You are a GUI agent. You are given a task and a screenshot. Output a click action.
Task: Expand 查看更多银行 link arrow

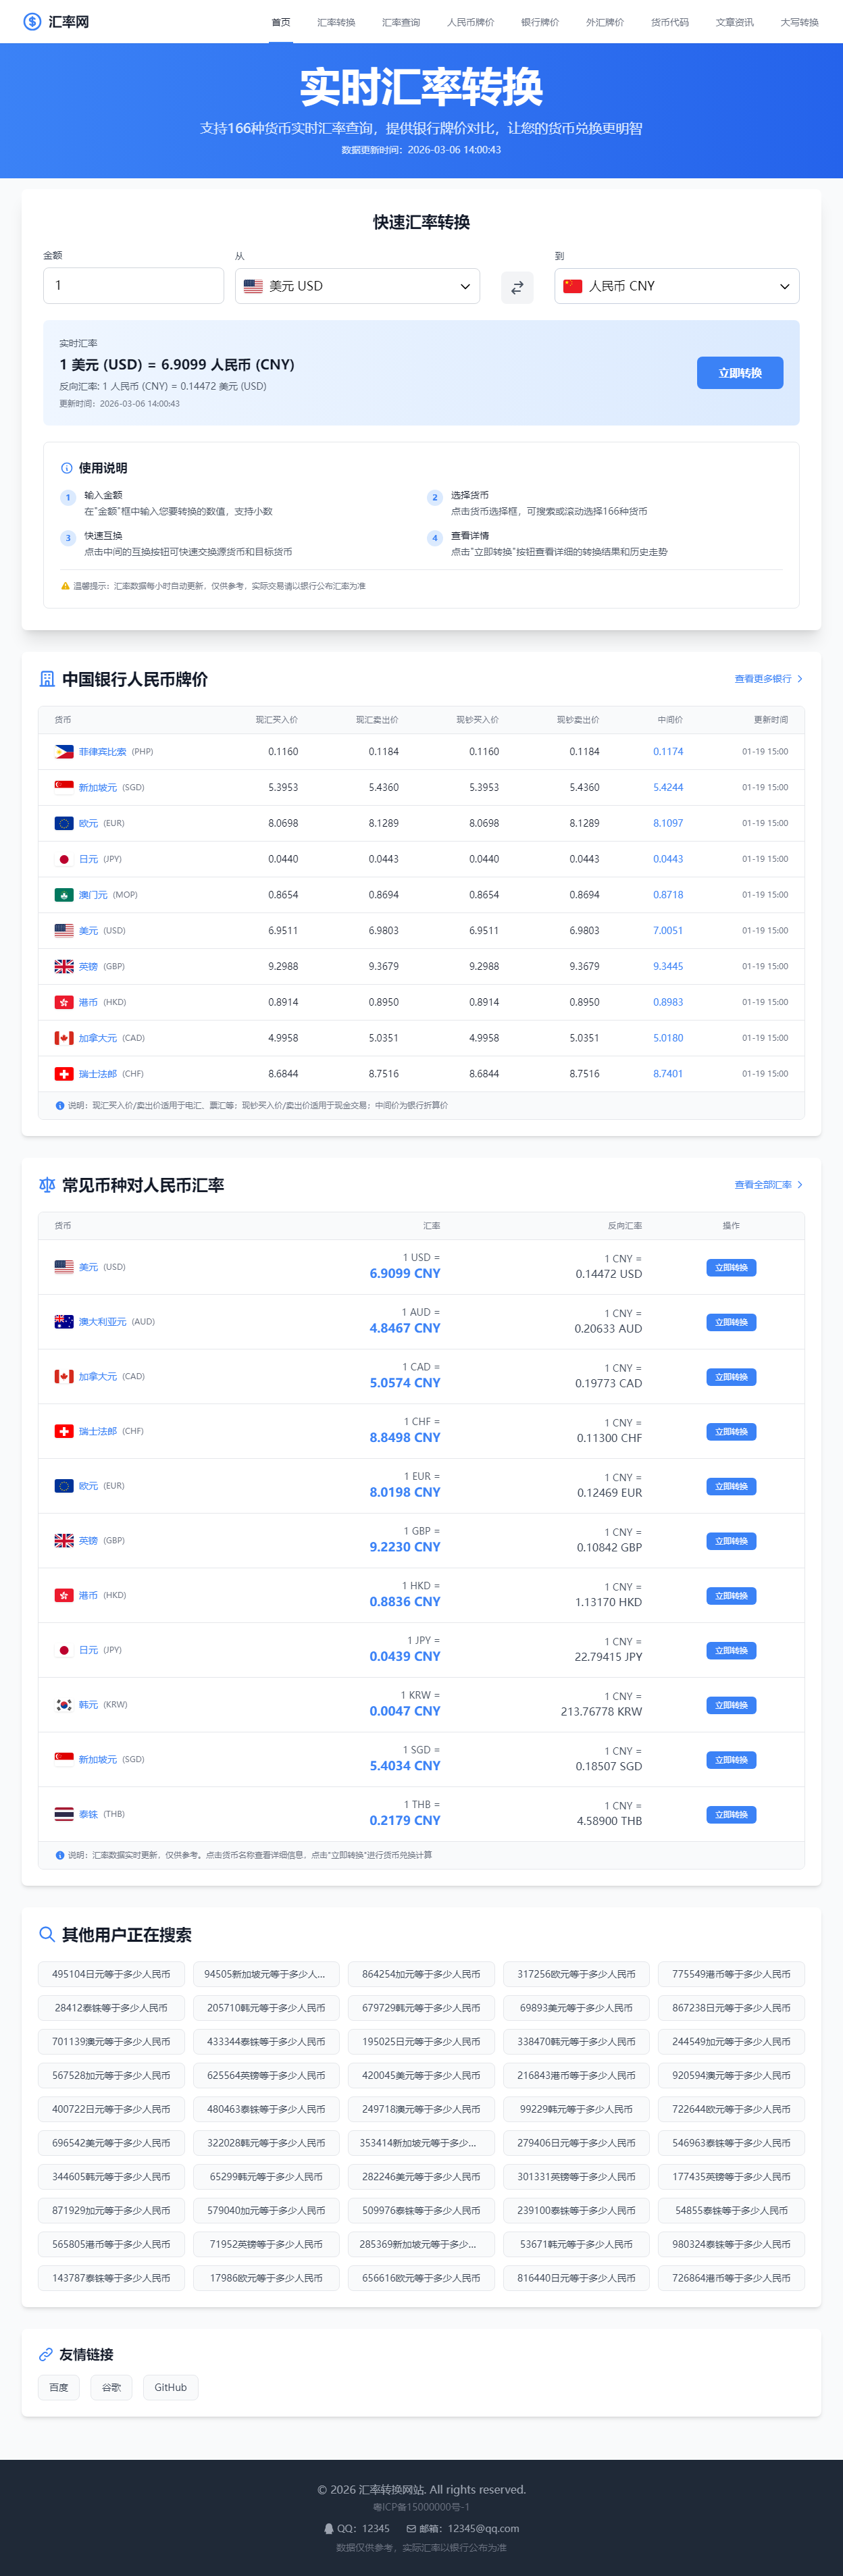point(800,679)
